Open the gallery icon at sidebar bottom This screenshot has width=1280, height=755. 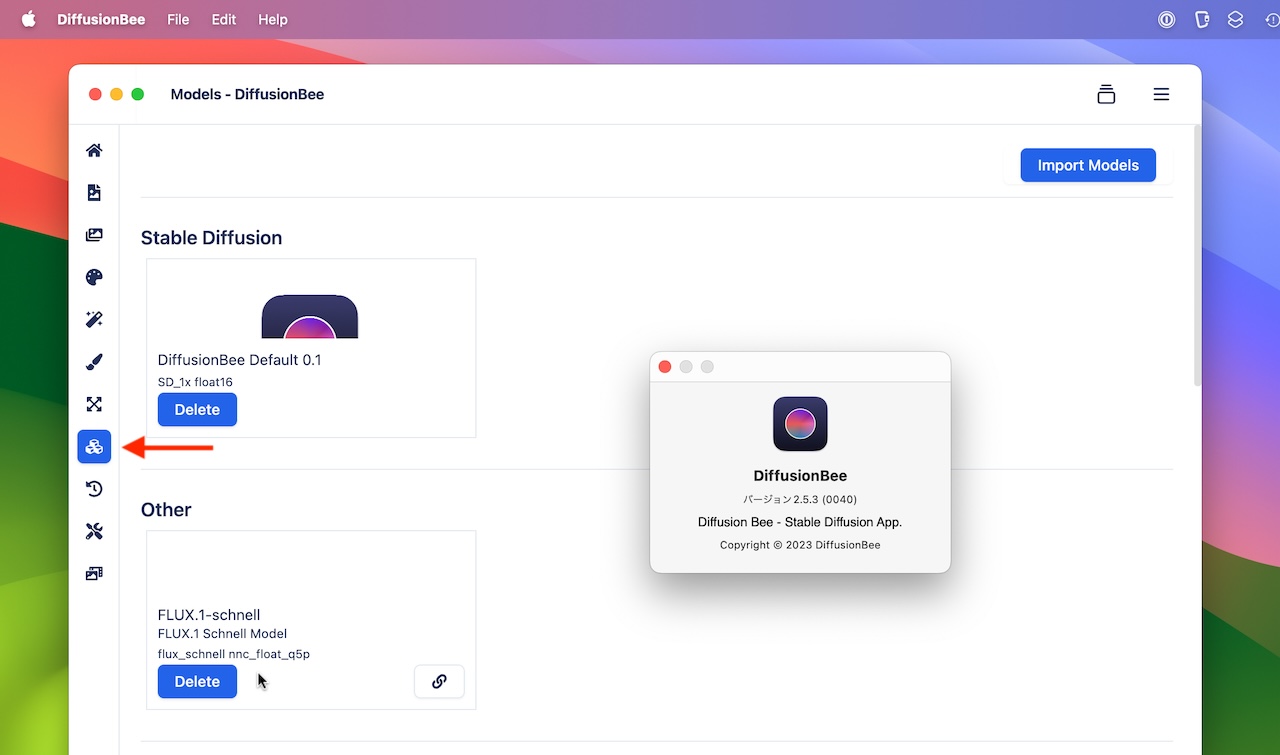tap(94, 574)
